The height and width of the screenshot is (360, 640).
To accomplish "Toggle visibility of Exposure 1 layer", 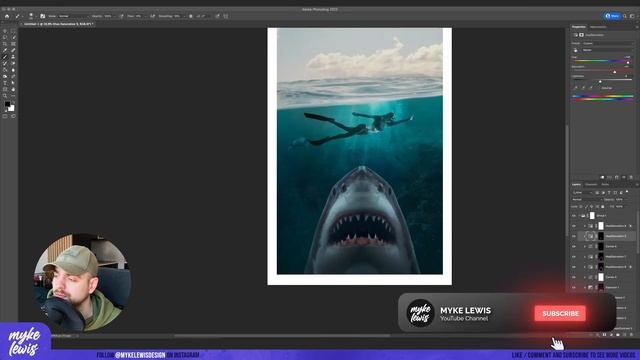I will coord(573,287).
